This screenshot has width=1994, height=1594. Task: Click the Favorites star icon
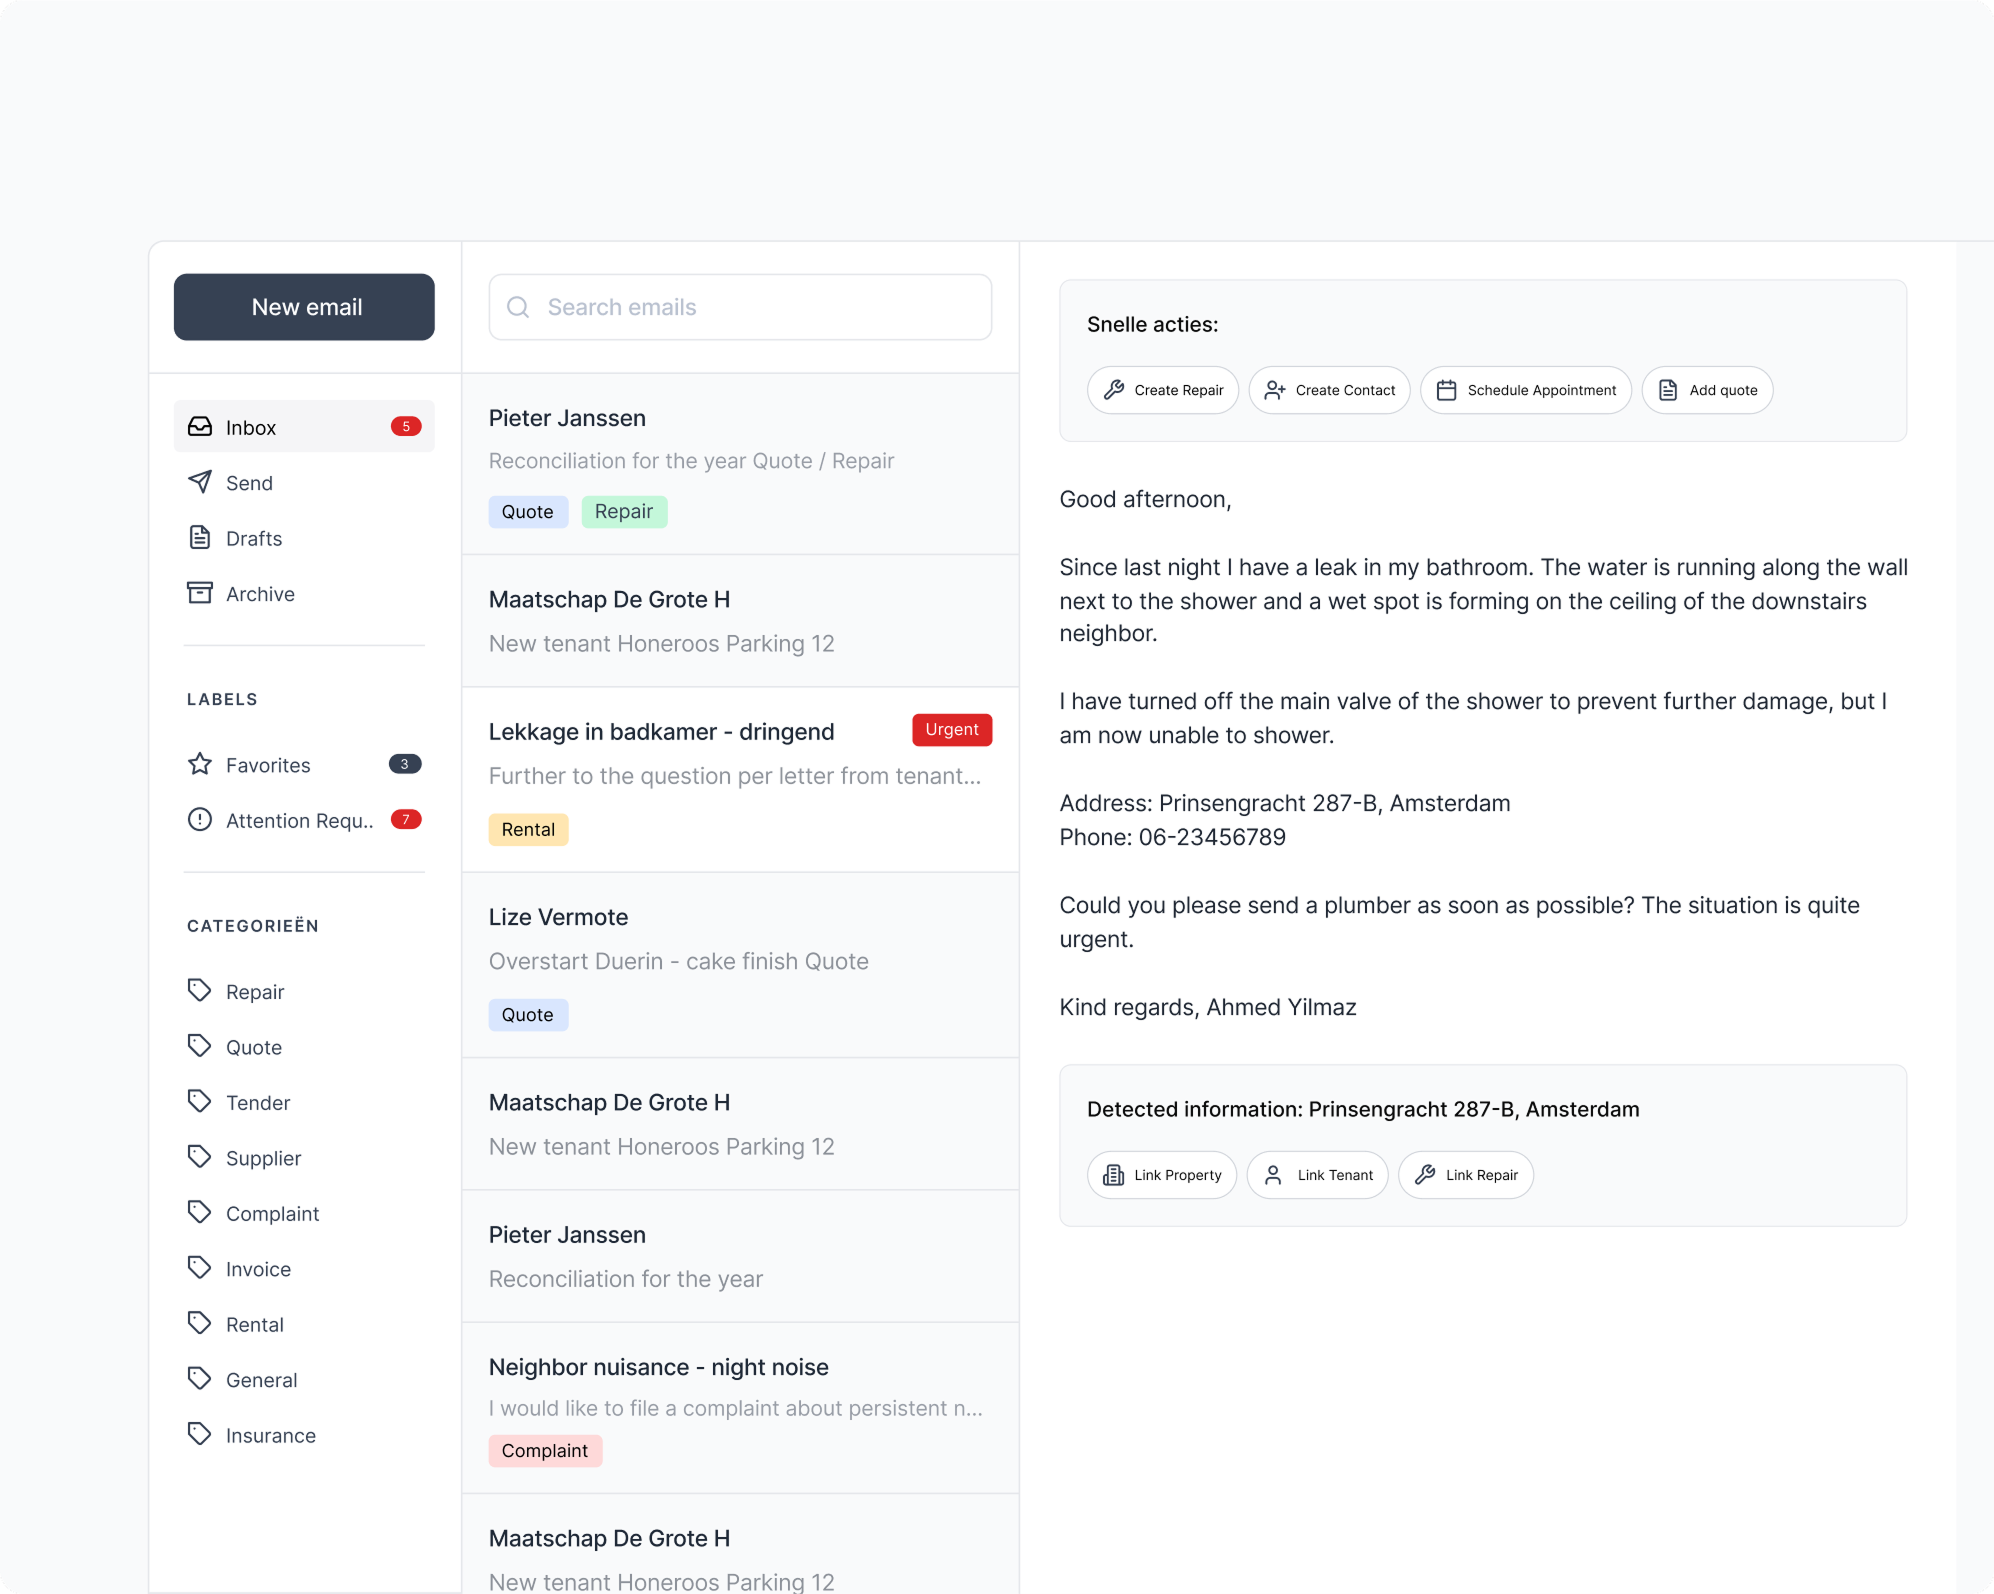pyautogui.click(x=200, y=764)
